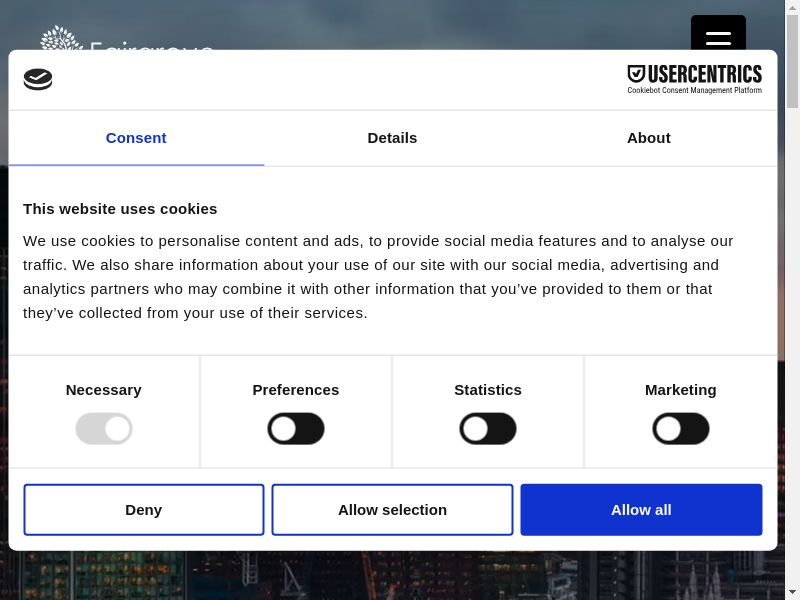Click the Marketing label text
Image resolution: width=800 pixels, height=600 pixels.
pyautogui.click(x=681, y=390)
